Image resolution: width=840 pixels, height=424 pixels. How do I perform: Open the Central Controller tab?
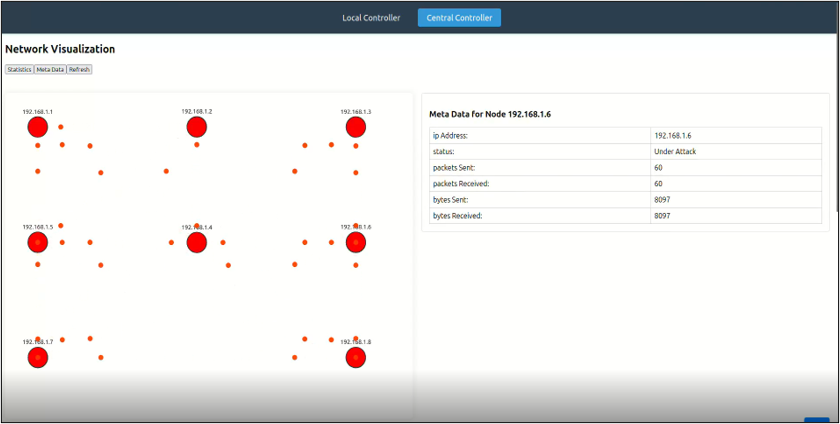pyautogui.click(x=459, y=18)
